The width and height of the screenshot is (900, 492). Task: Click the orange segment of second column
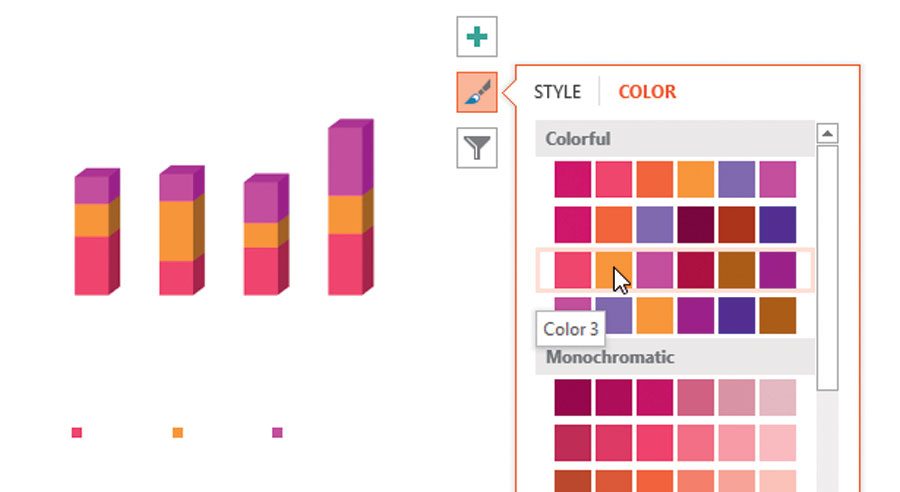(177, 231)
